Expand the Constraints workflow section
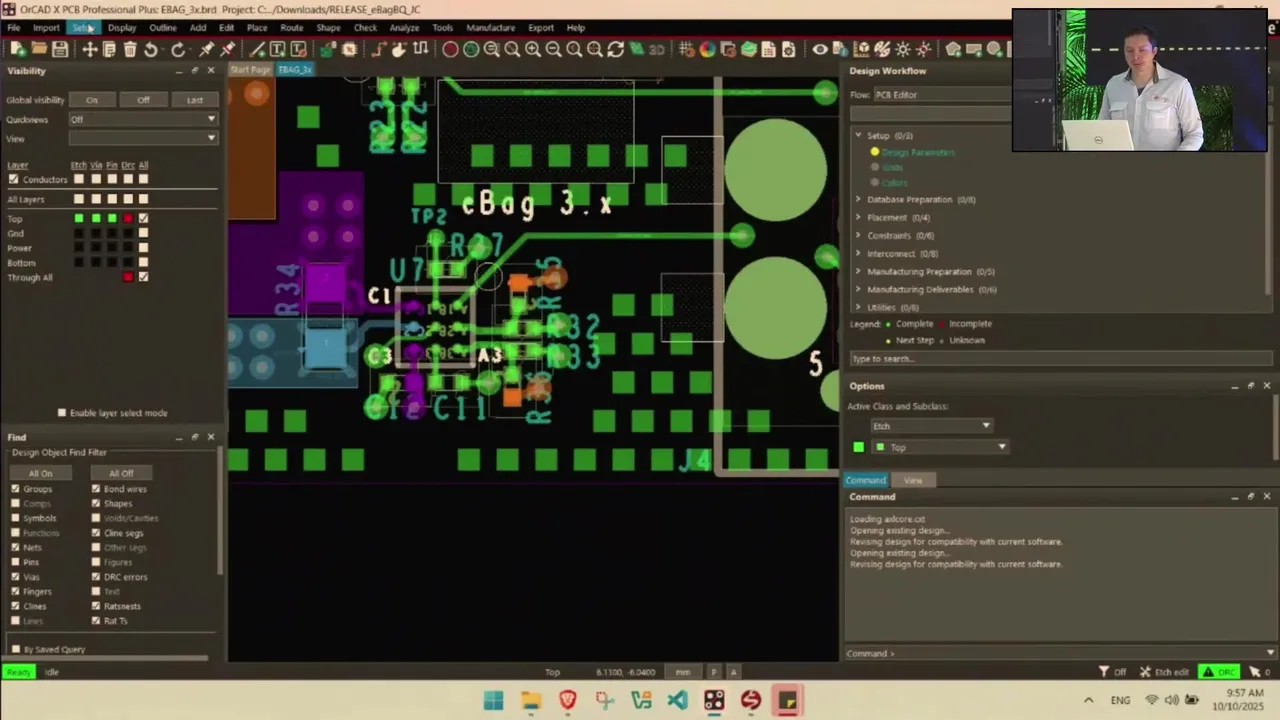Viewport: 1280px width, 720px height. point(858,235)
